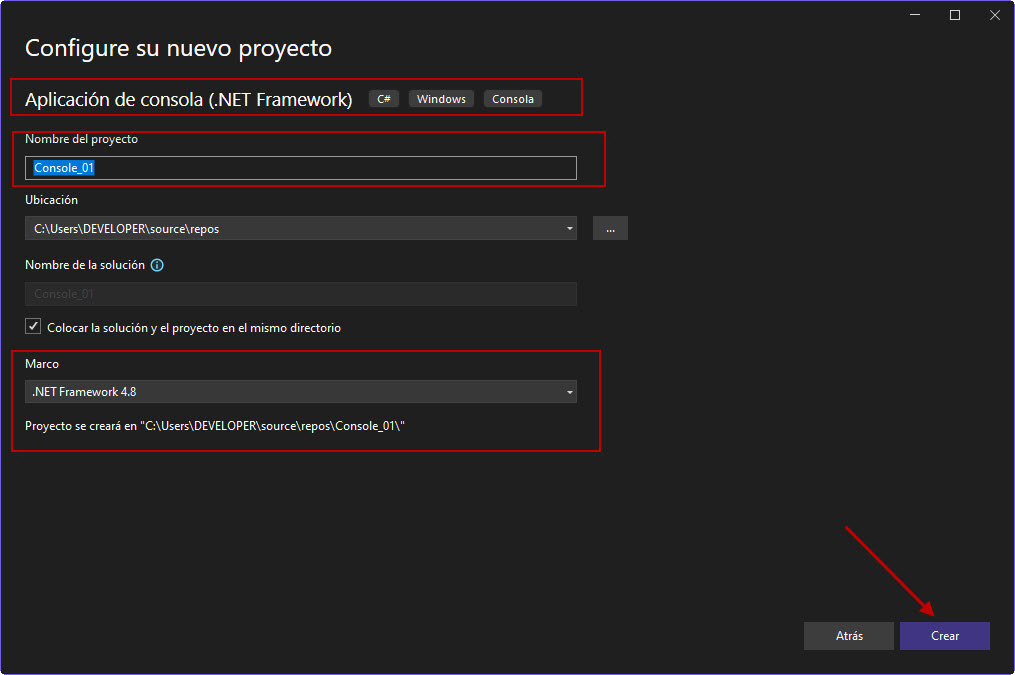Click the Consola tag
Image resolution: width=1015 pixels, height=675 pixels.
pyautogui.click(x=513, y=99)
